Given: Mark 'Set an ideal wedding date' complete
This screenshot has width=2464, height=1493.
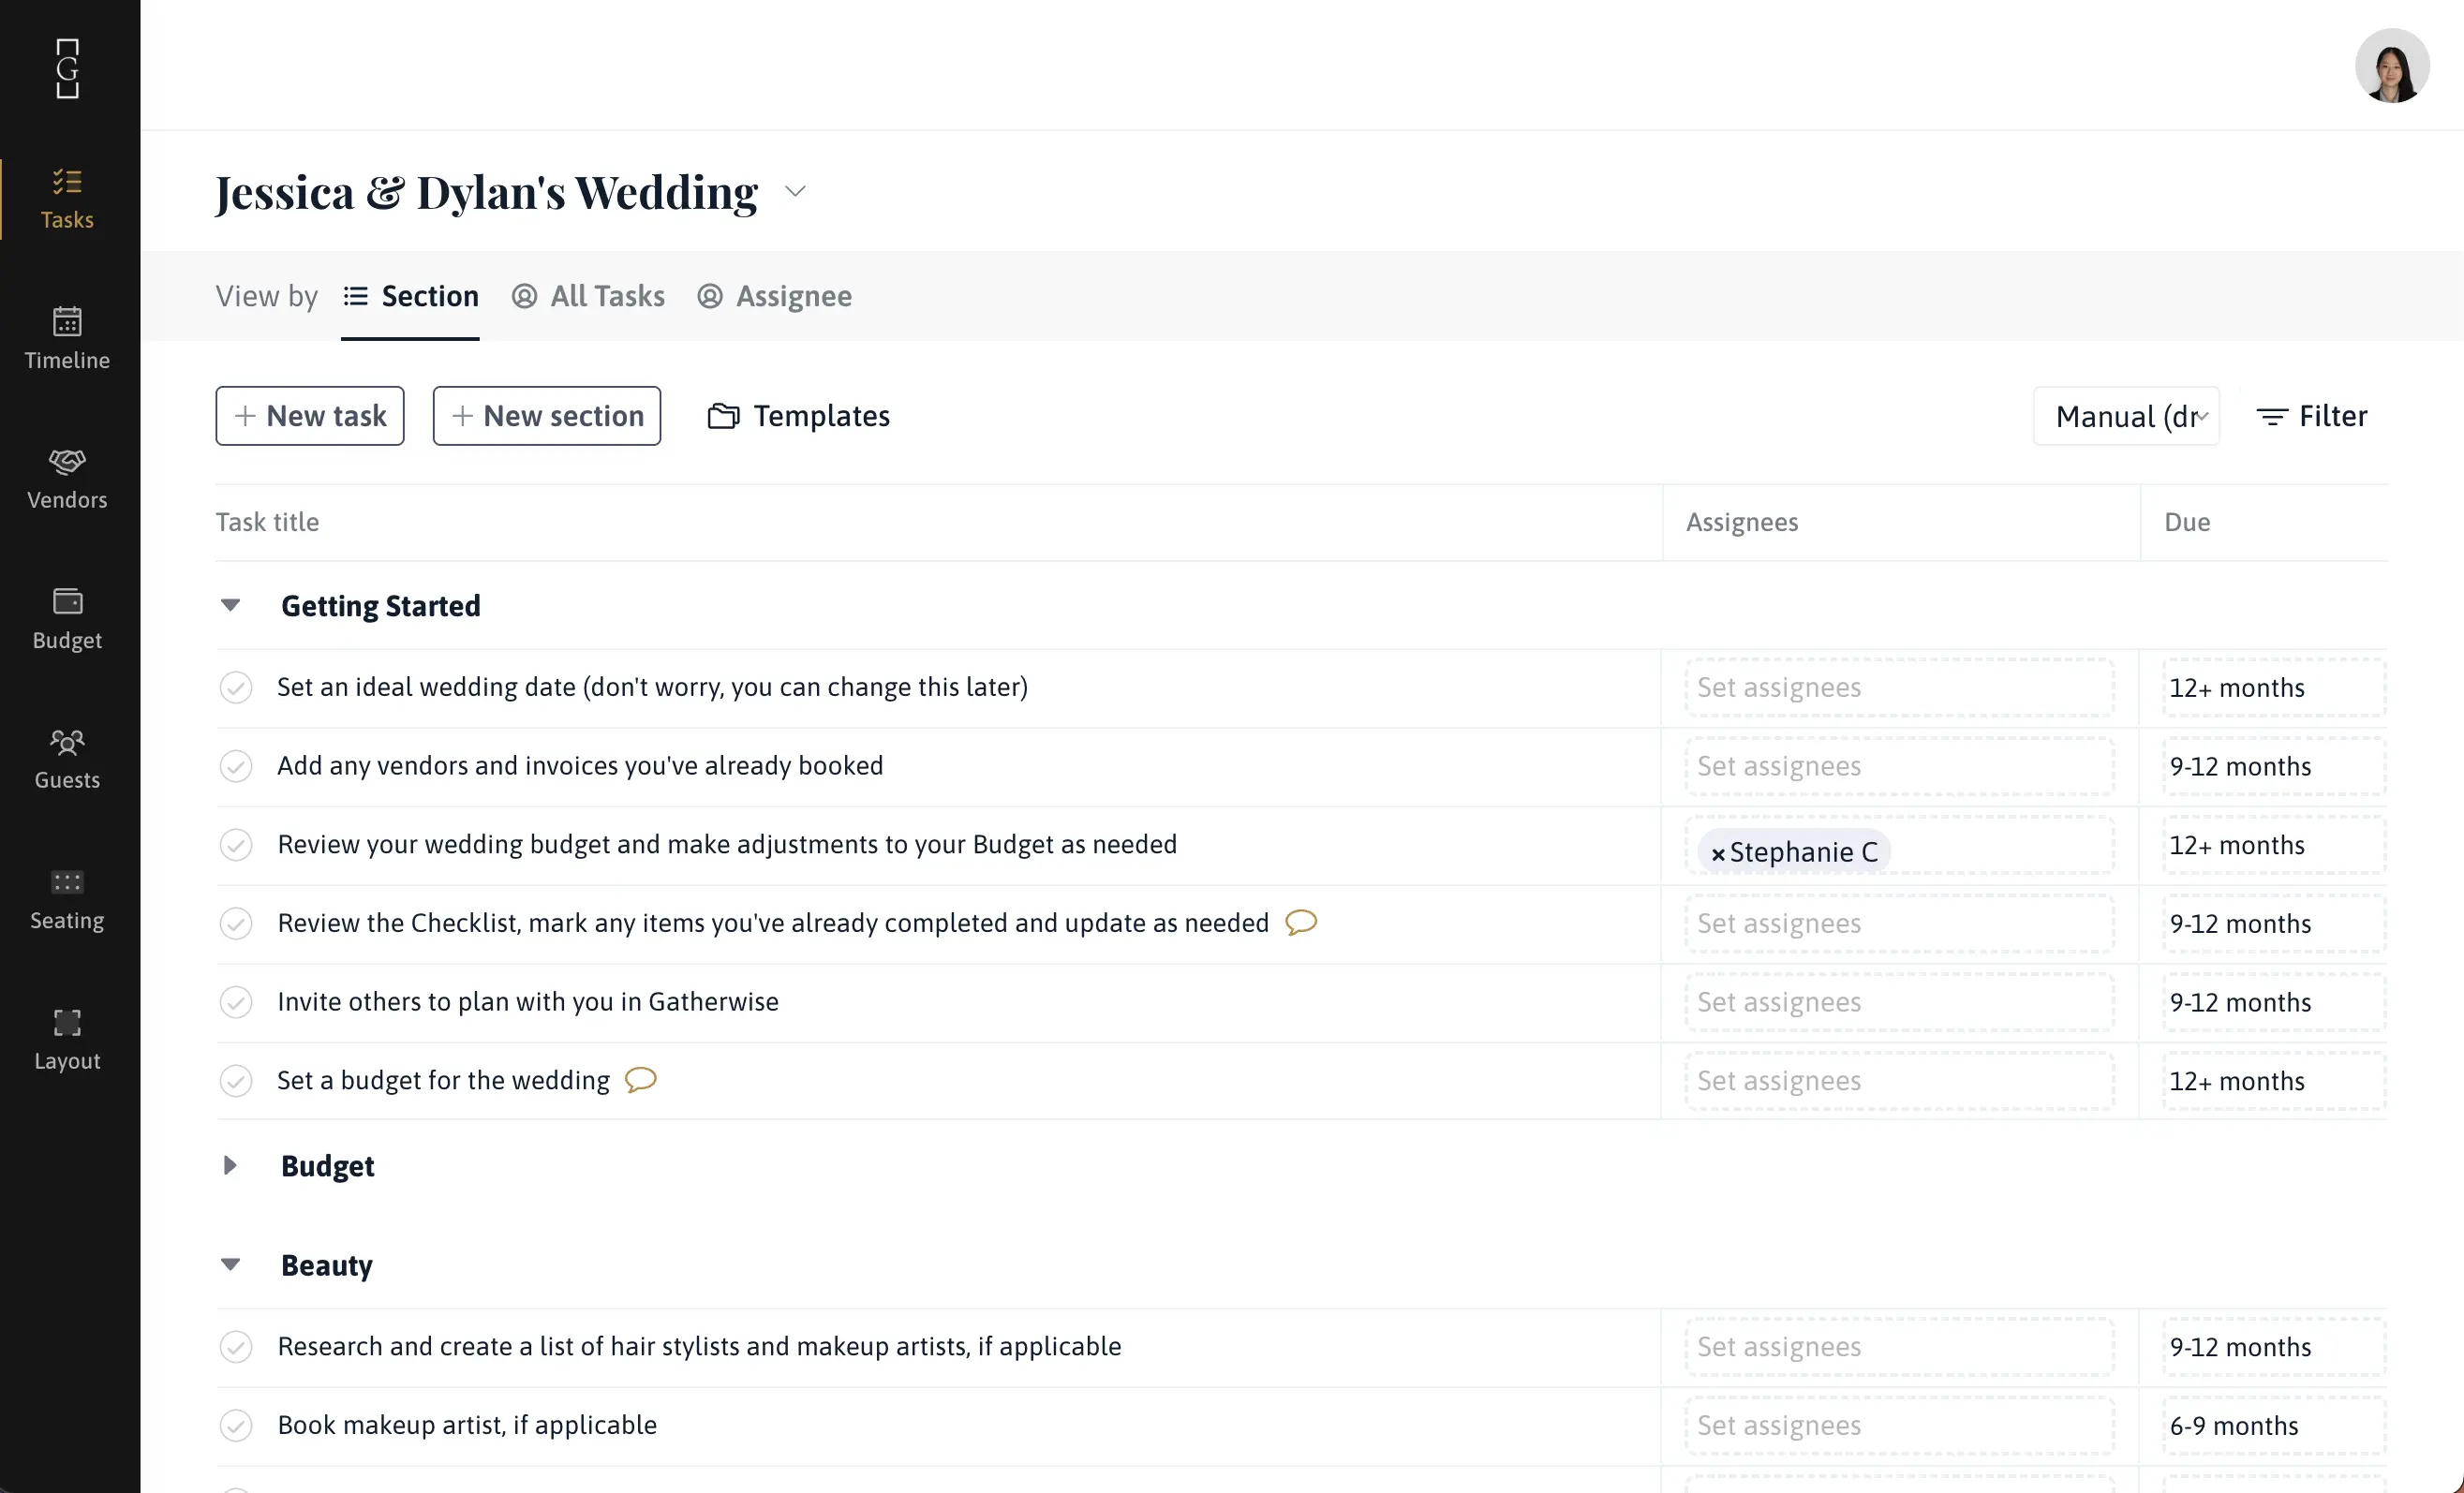Looking at the screenshot, I should 236,687.
